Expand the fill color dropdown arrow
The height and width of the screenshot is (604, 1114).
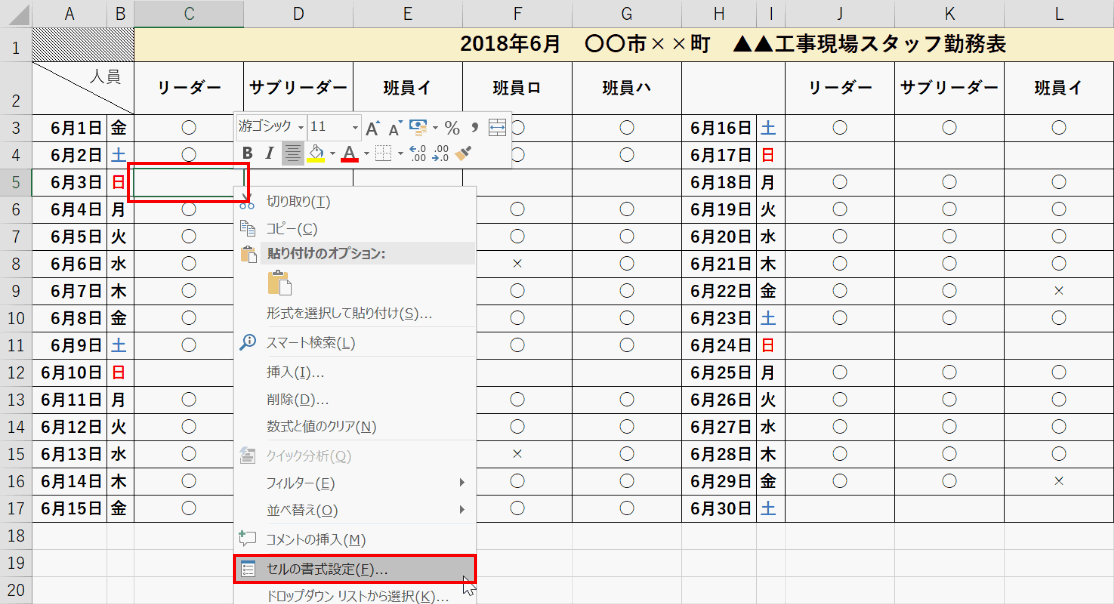332,153
